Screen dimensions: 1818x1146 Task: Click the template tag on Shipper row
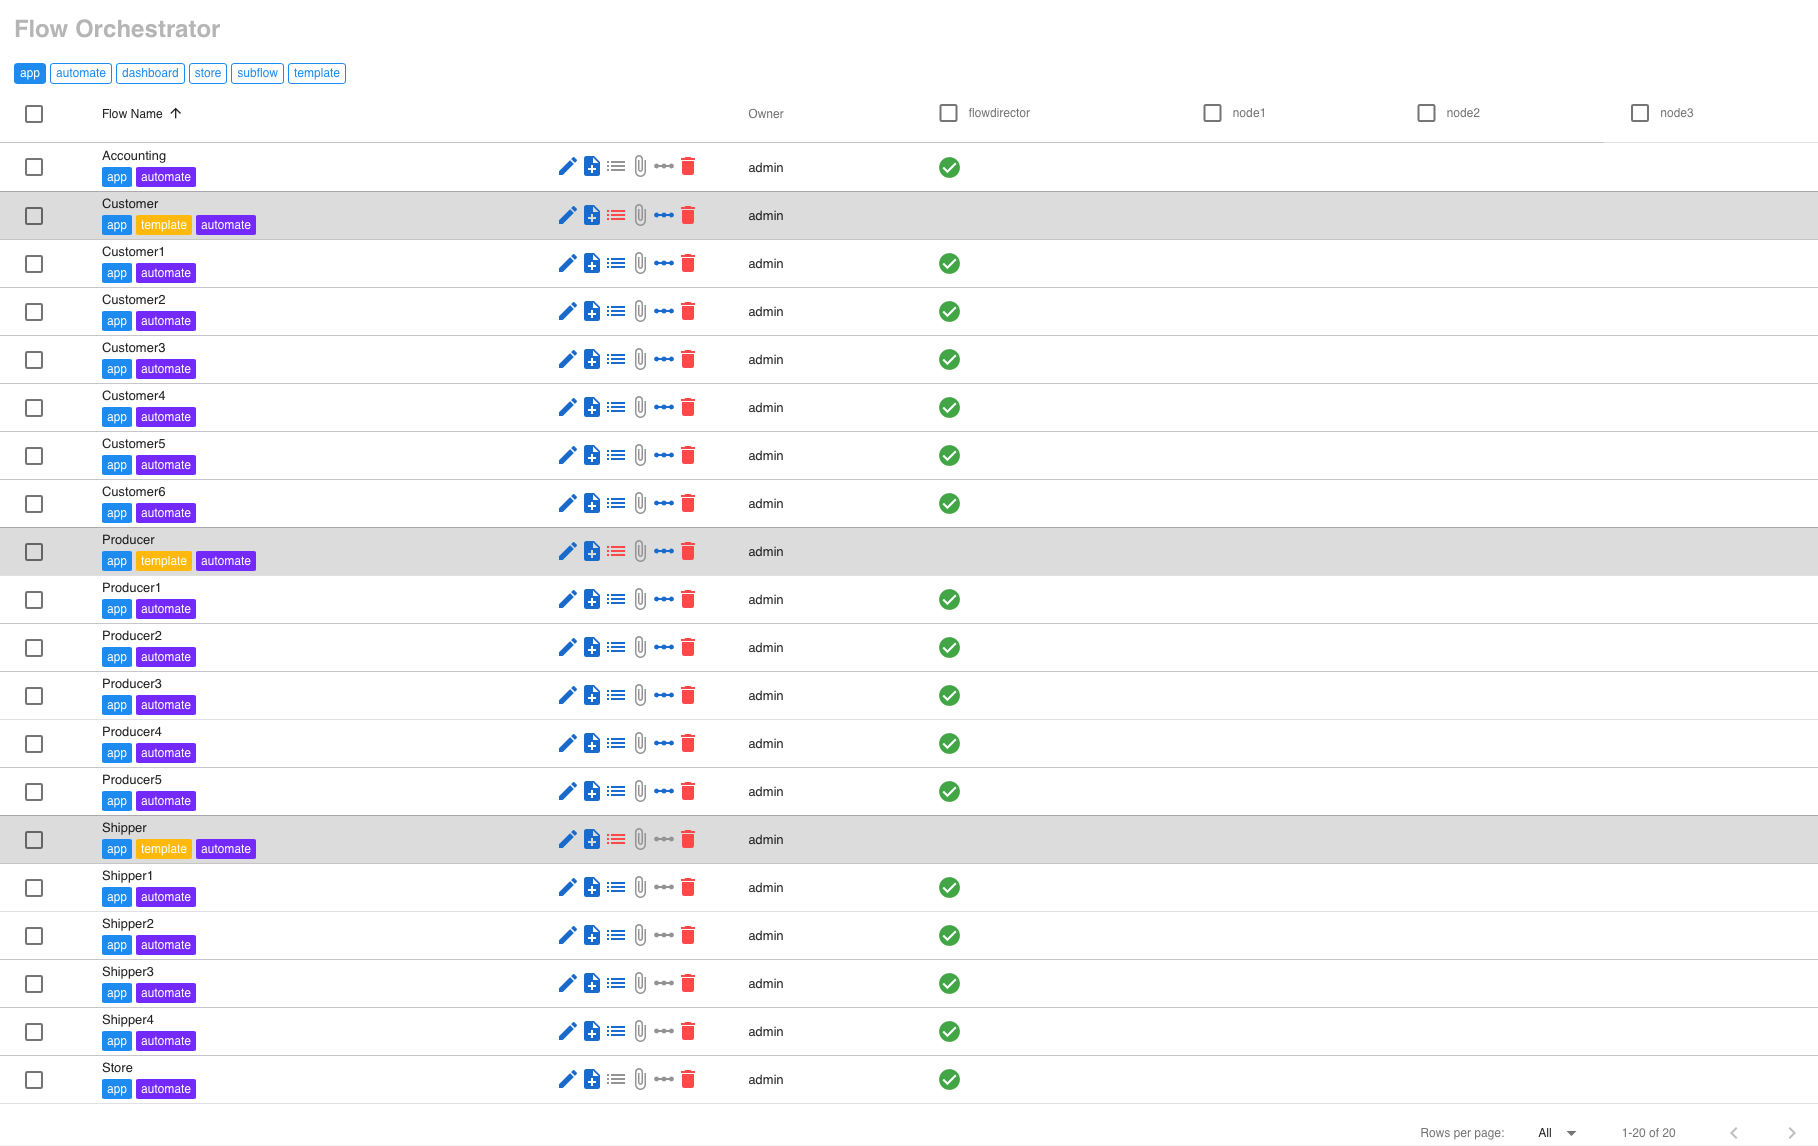point(163,849)
